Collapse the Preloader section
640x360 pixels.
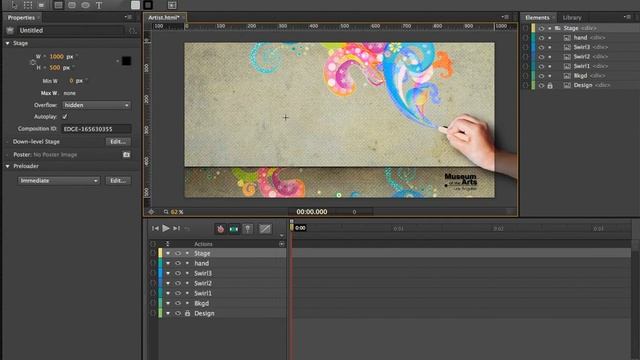click(x=7, y=166)
